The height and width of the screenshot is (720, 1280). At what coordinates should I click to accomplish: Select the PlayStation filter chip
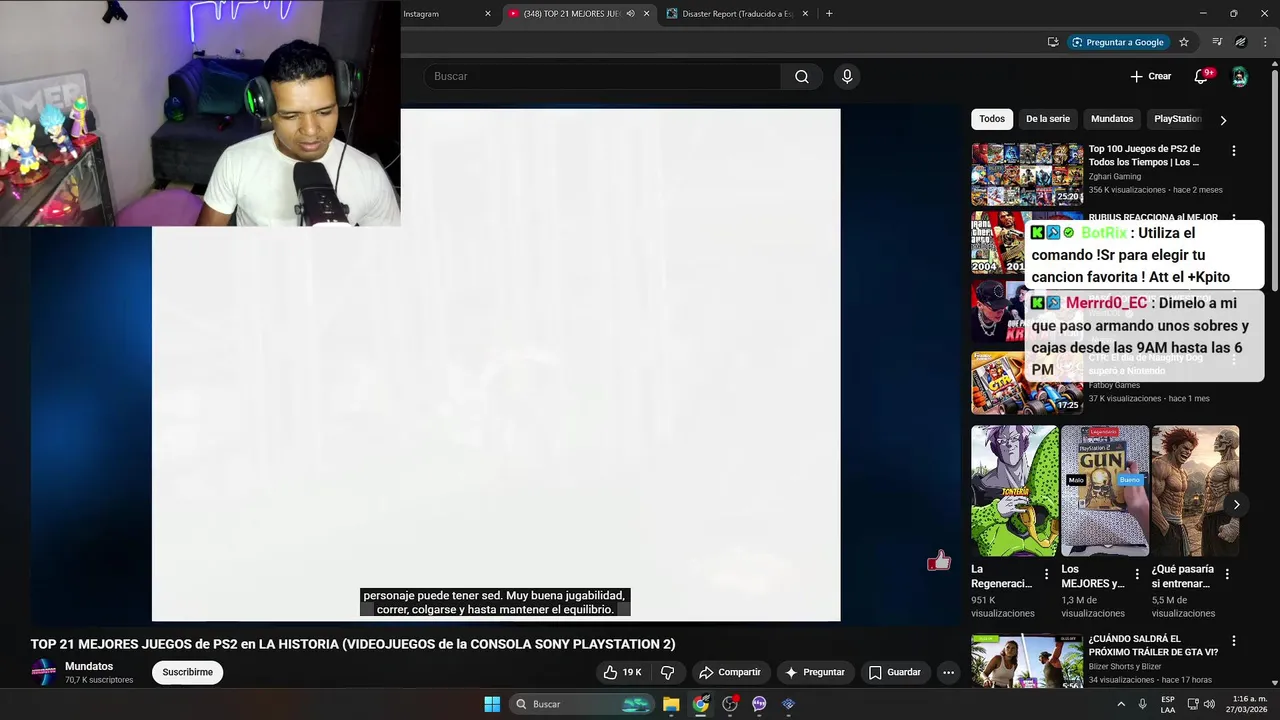click(1177, 119)
